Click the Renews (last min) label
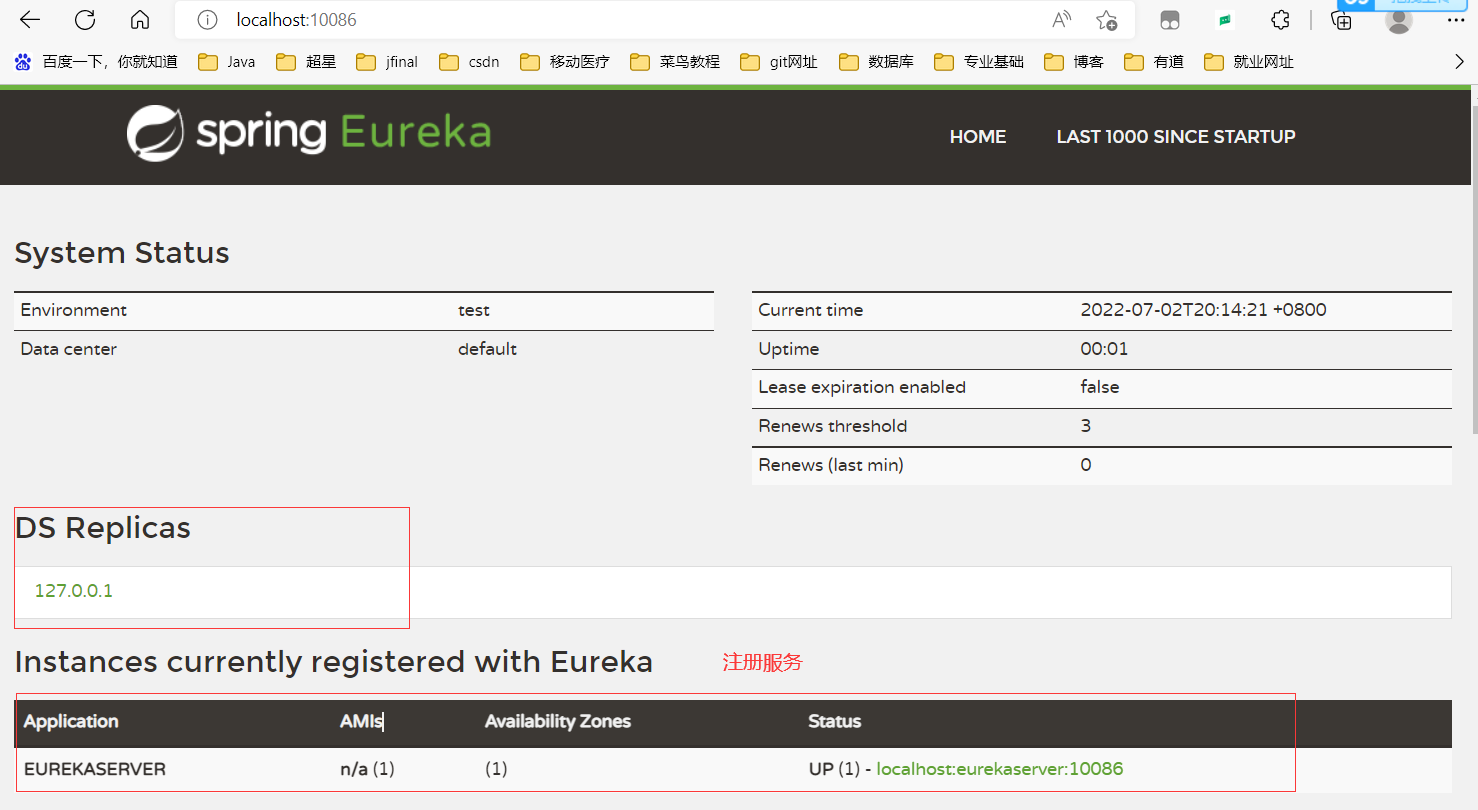Screen dimensions: 1478x810 831,465
